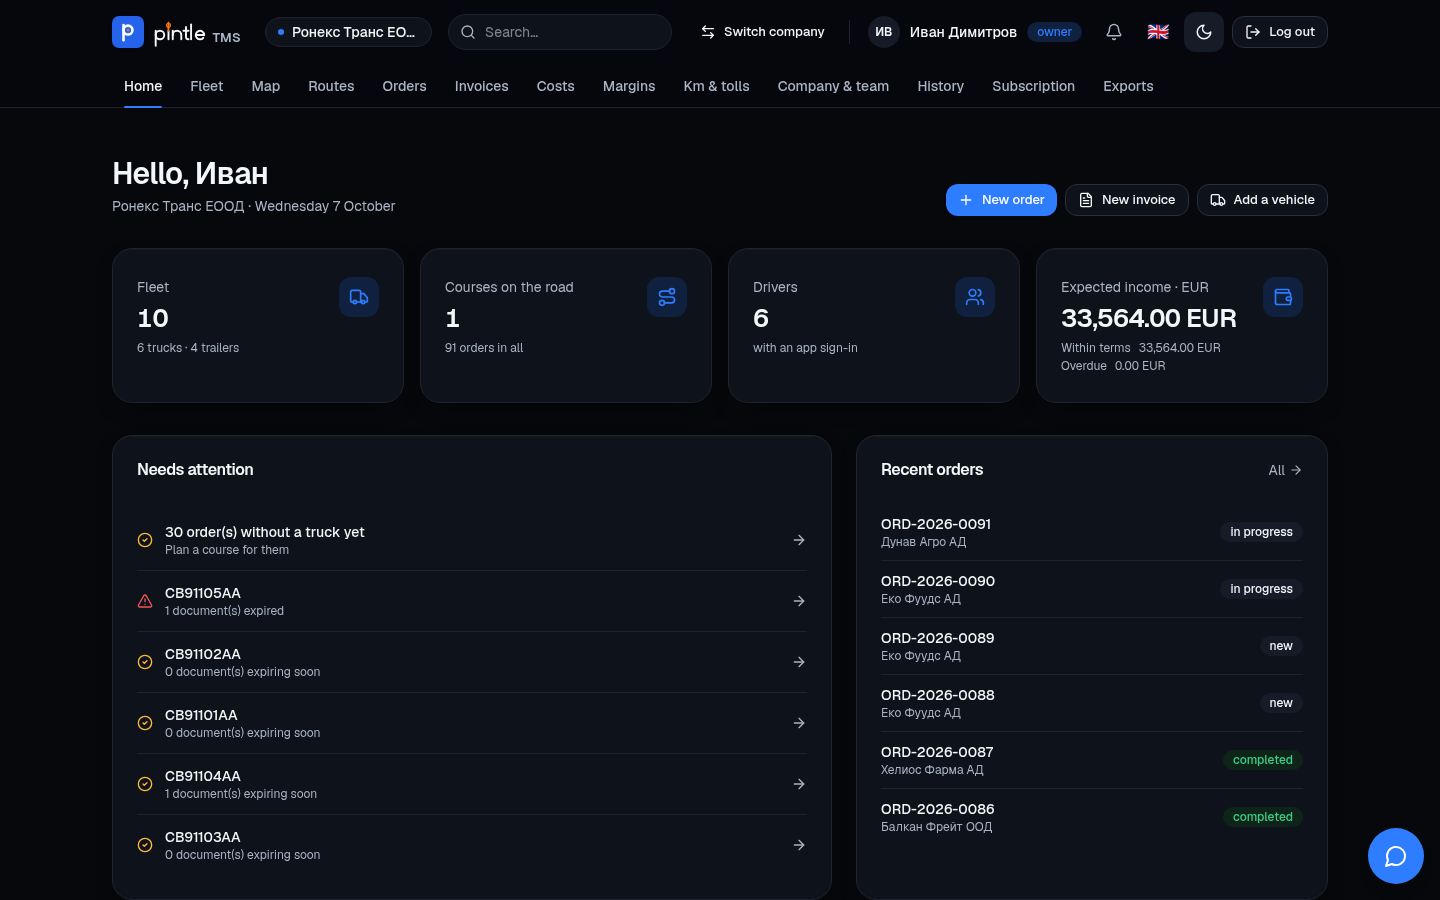Screen dimensions: 1440x900
Task: Open the Exports tab
Action: coord(1128,86)
